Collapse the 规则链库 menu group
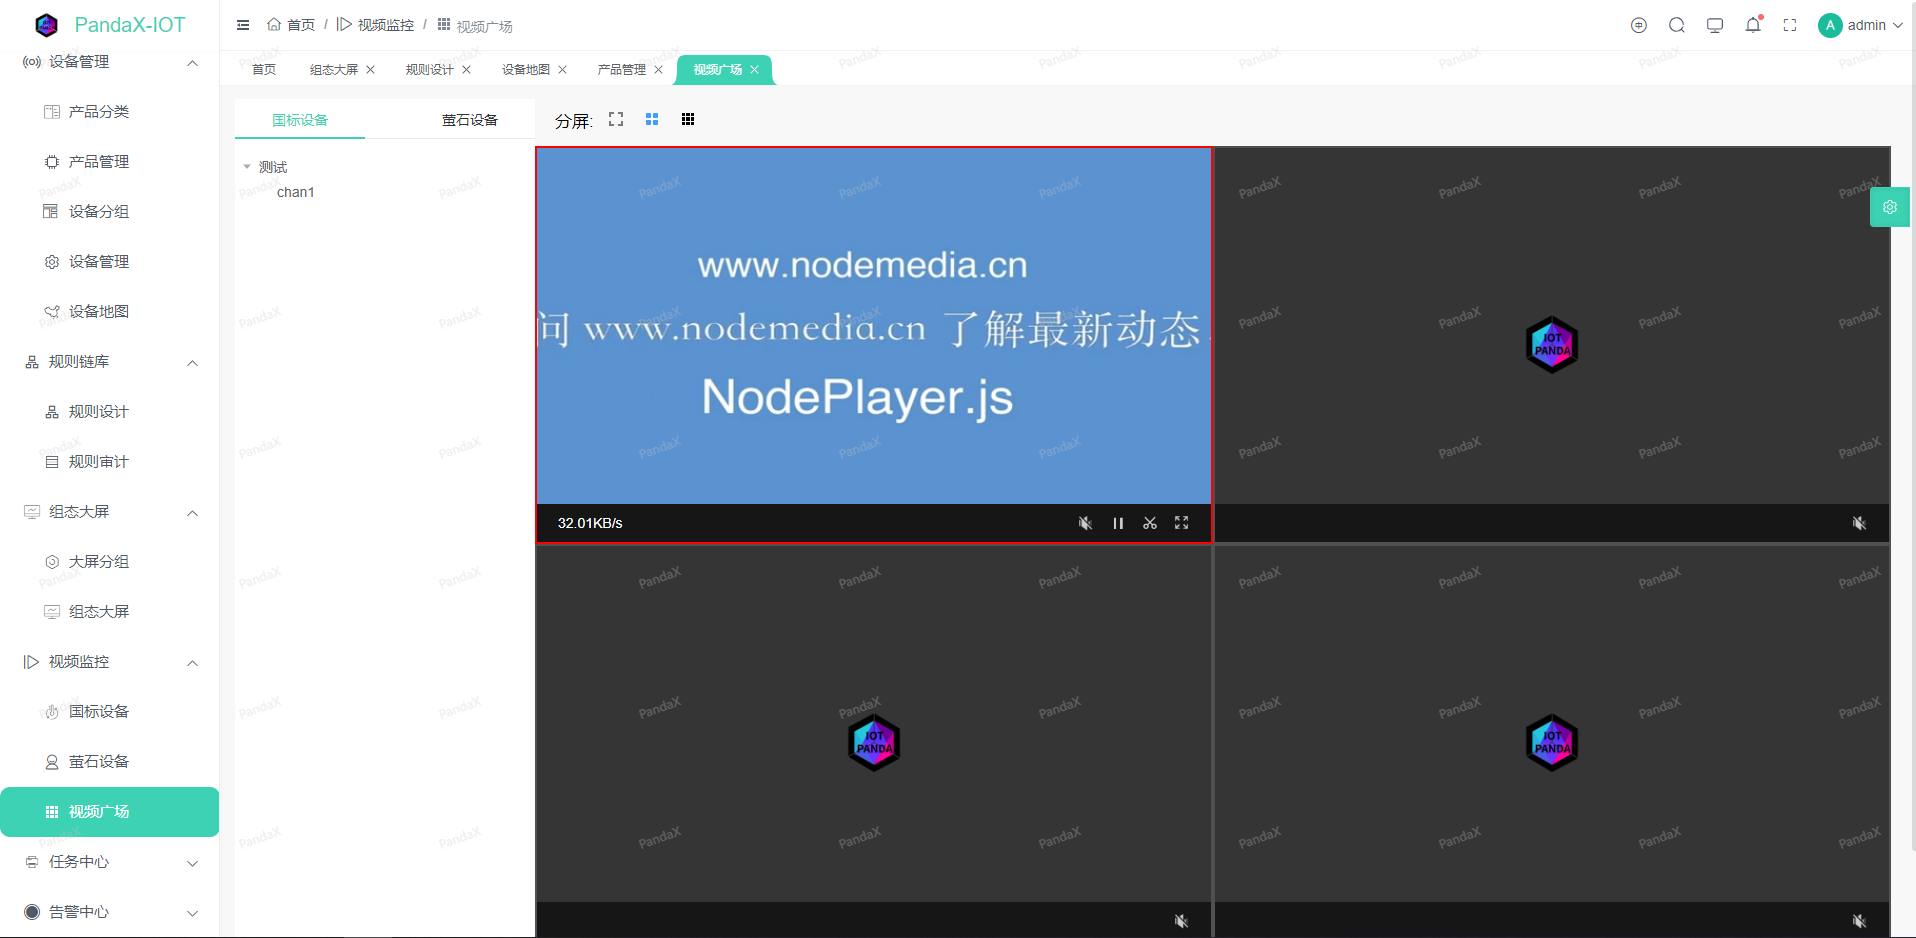Screen dimensions: 1916x938 tap(110, 362)
